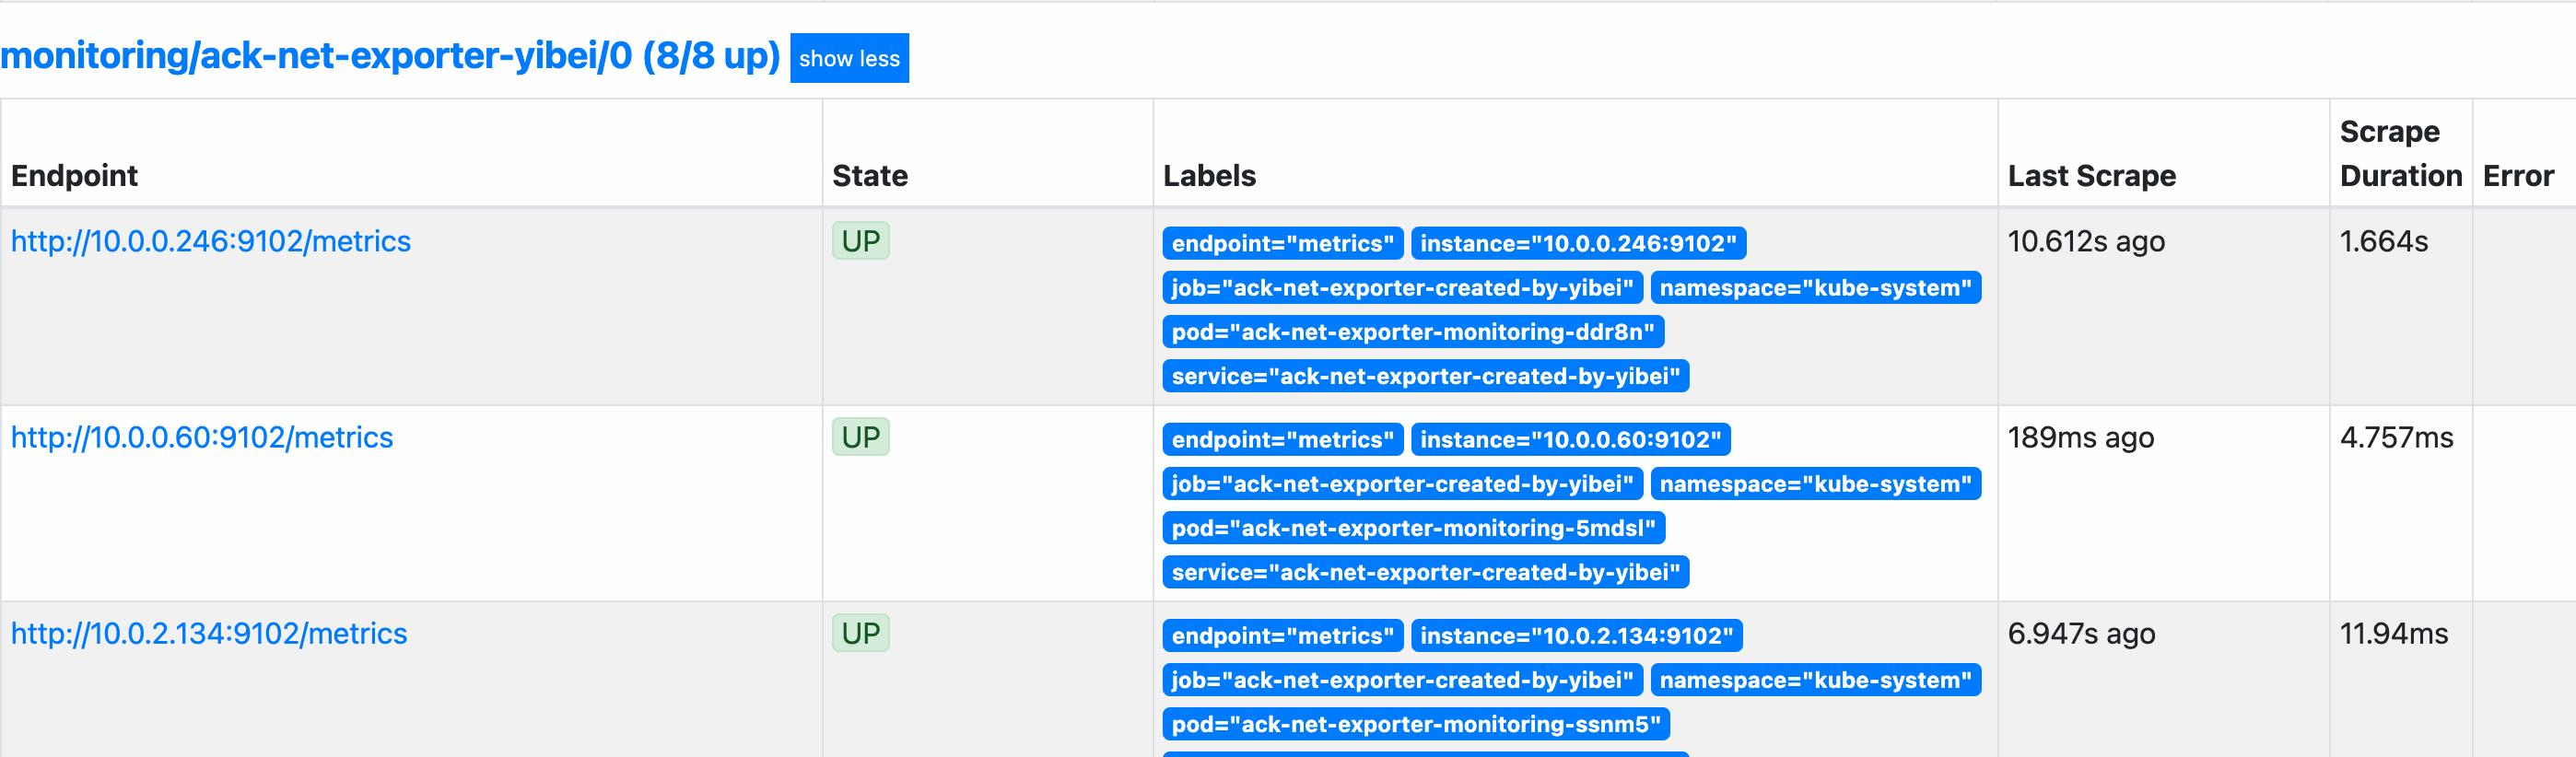Click the pod label ending in ssnm5
This screenshot has height=757, width=2576.
(x=1415, y=724)
